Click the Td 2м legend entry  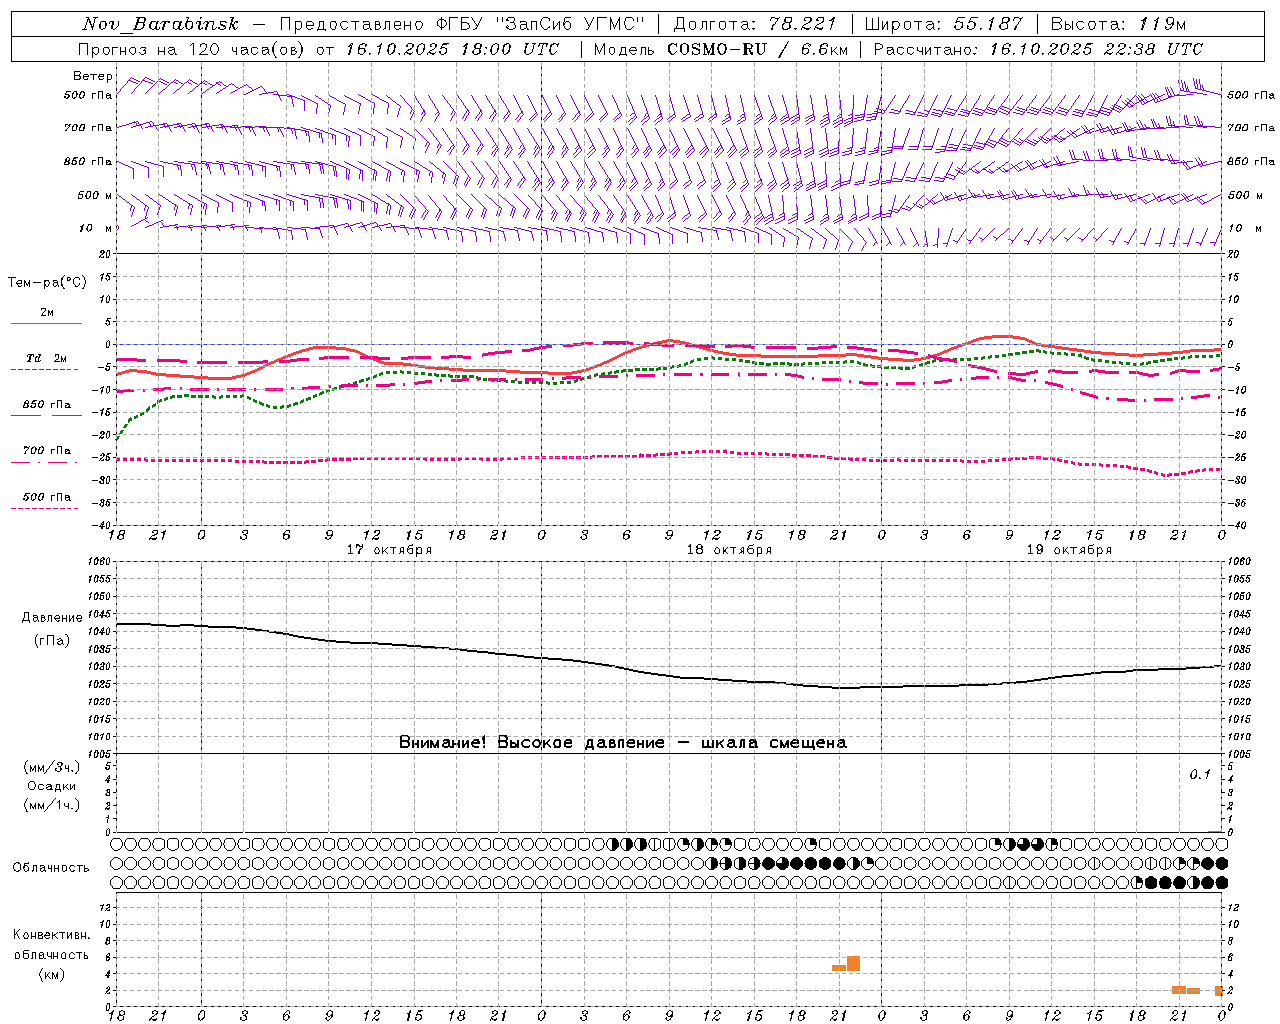tap(46, 358)
